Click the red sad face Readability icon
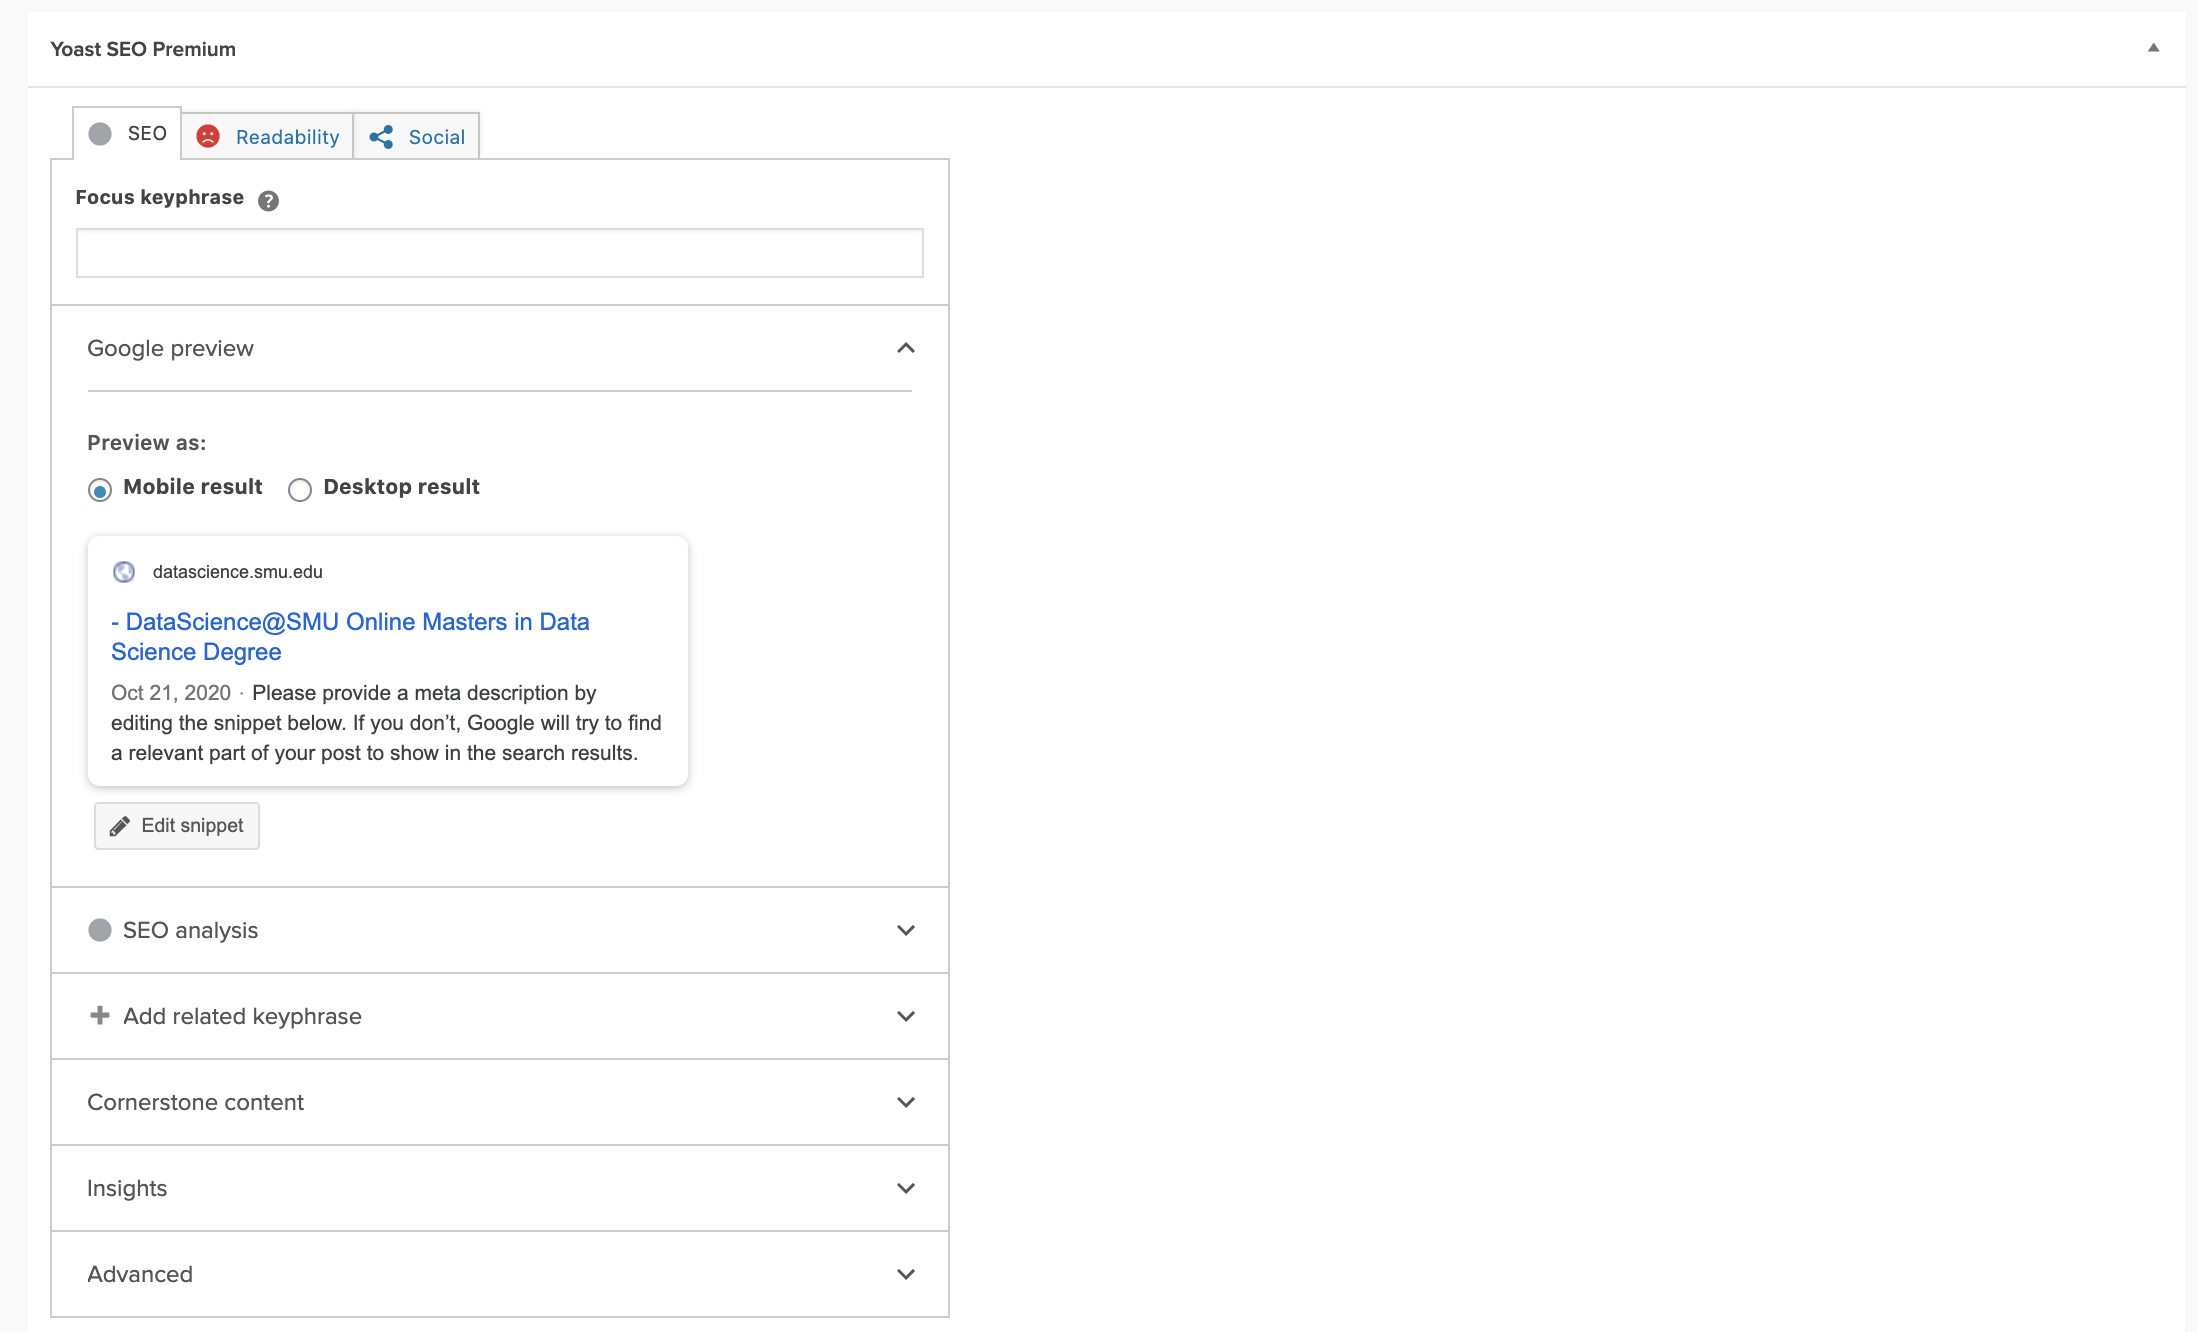 point(208,137)
